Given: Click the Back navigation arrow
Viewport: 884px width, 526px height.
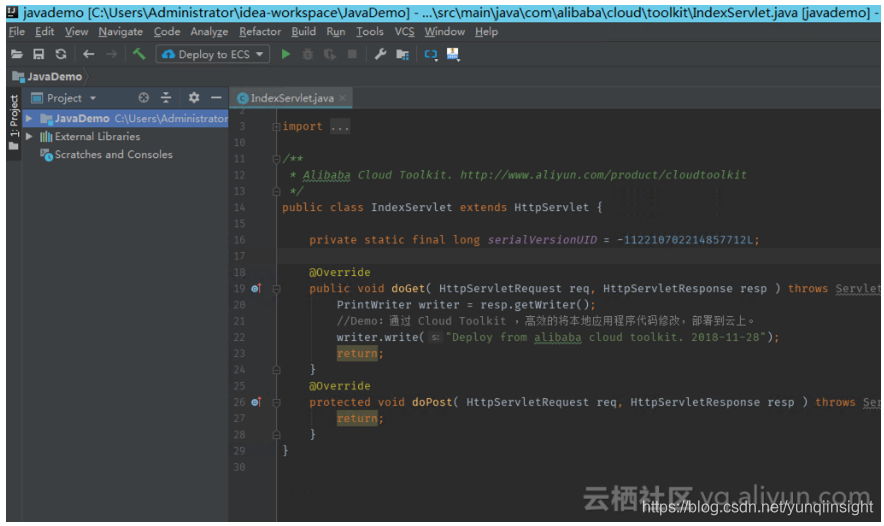Looking at the screenshot, I should tap(89, 54).
